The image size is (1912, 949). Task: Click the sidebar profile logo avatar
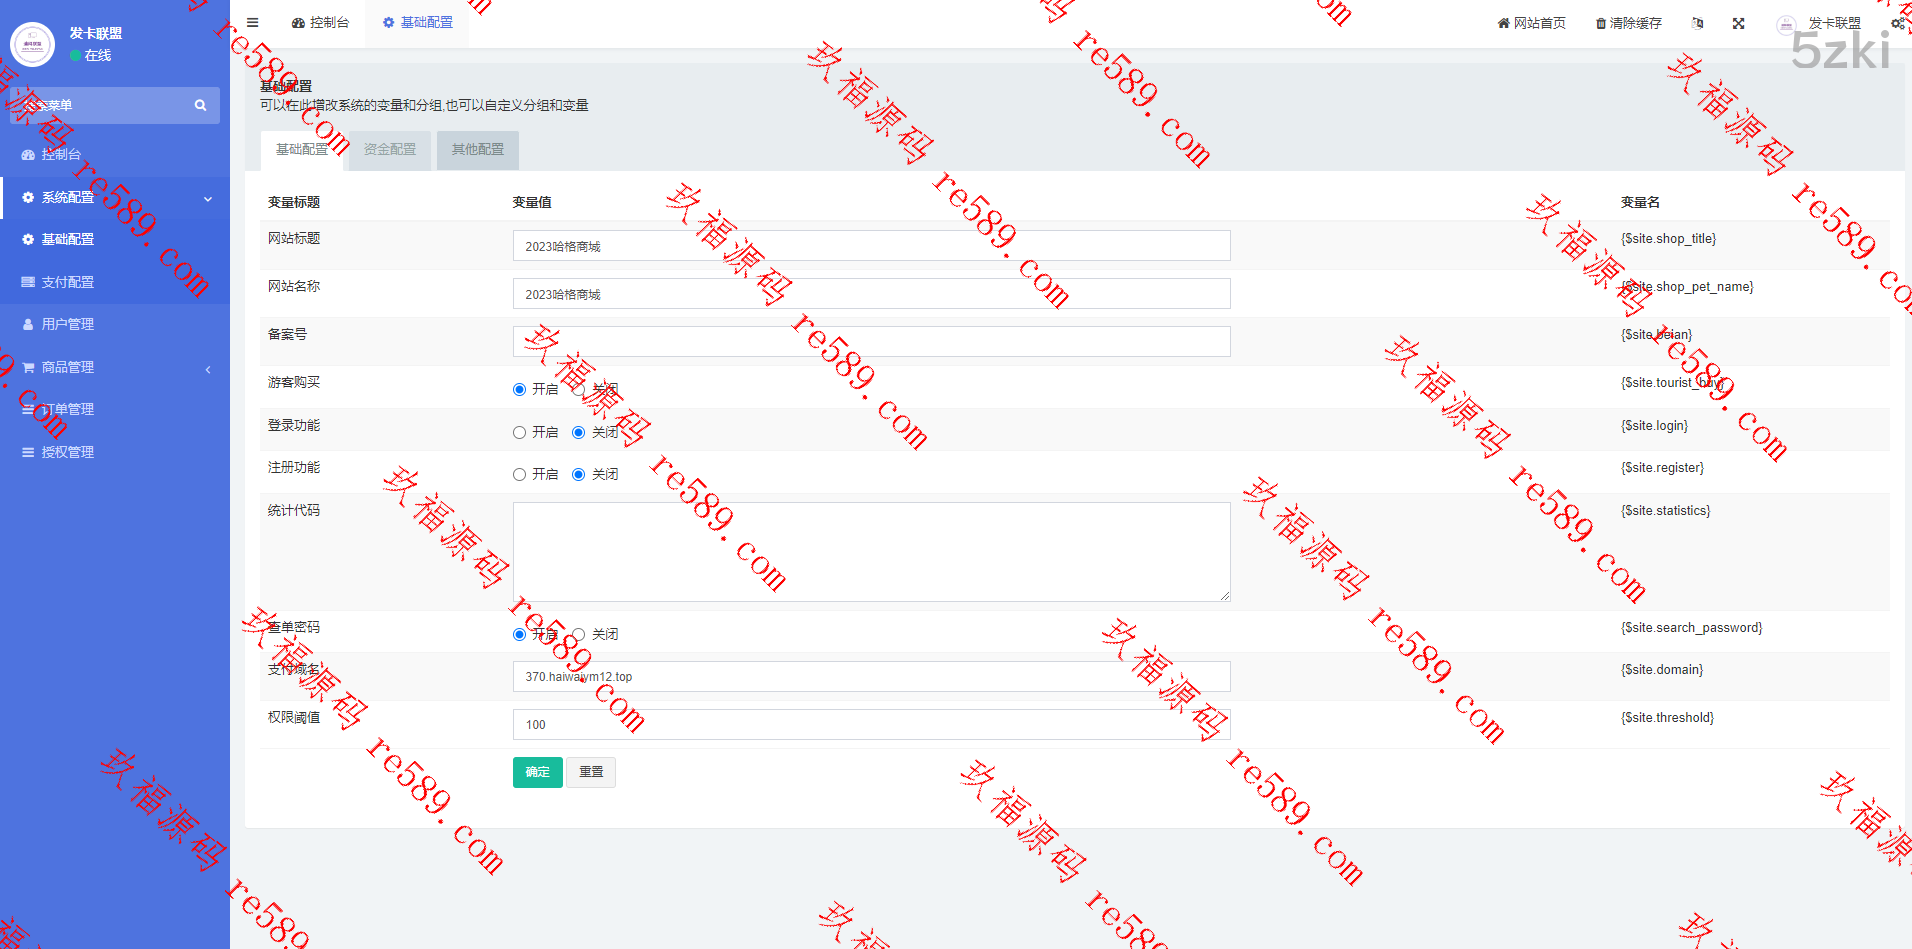(x=33, y=44)
